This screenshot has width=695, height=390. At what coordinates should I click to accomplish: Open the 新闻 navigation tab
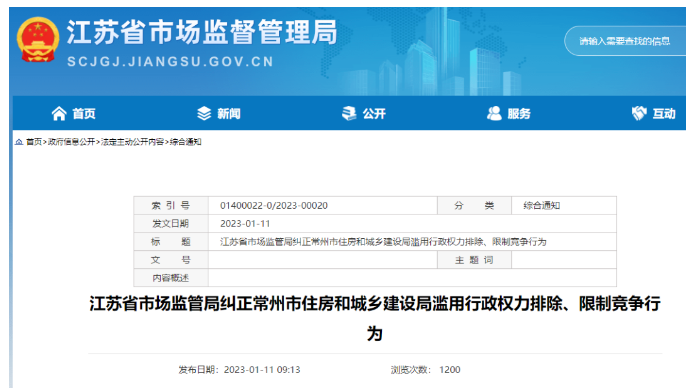pos(219,114)
